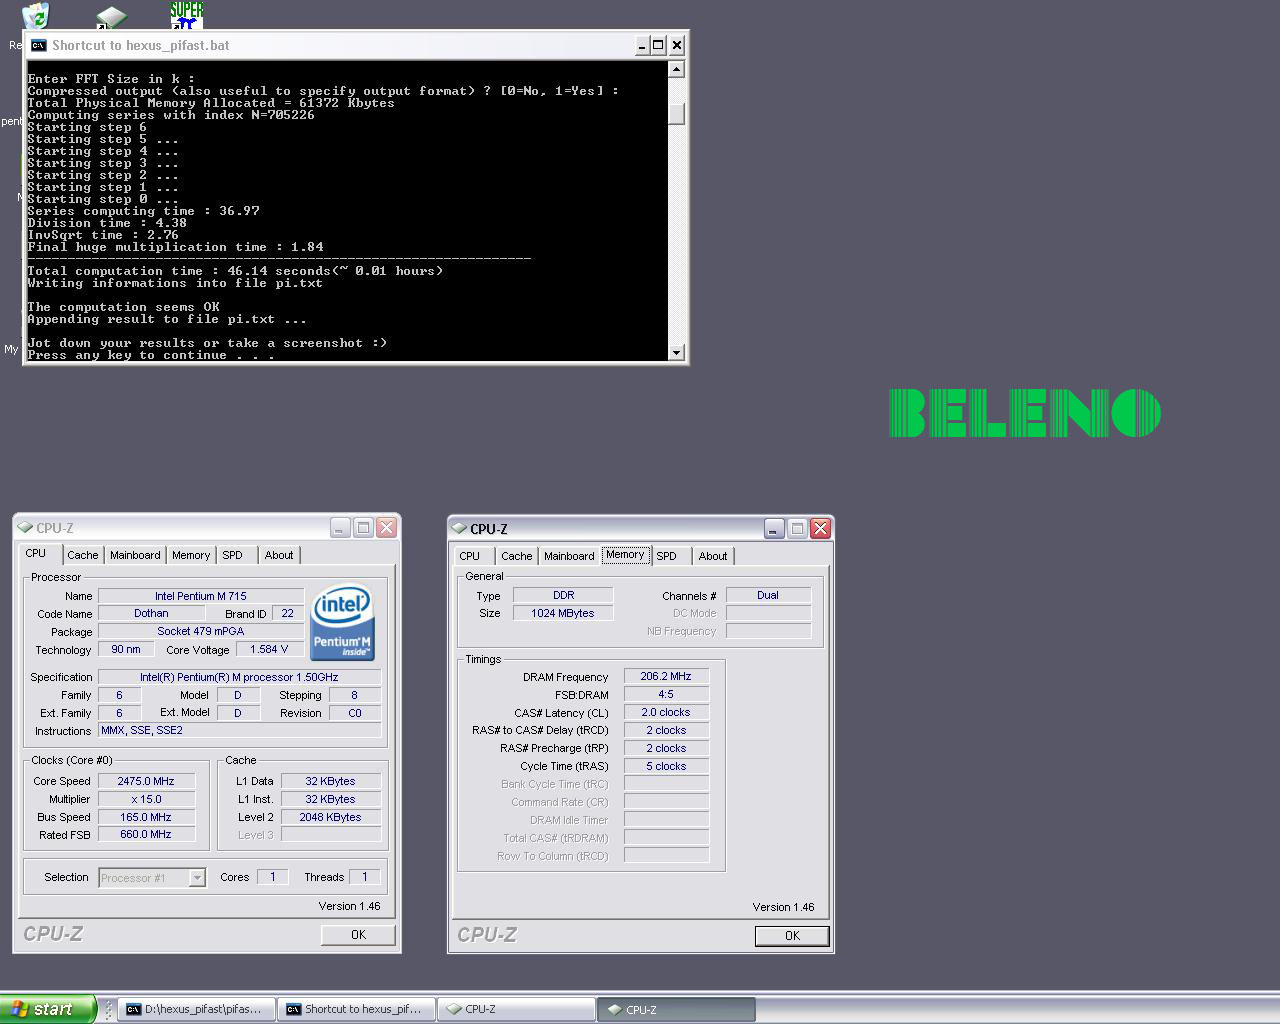Click the Core Speed value 2475.0 MHz
The image size is (1280, 1024).
pos(146,781)
